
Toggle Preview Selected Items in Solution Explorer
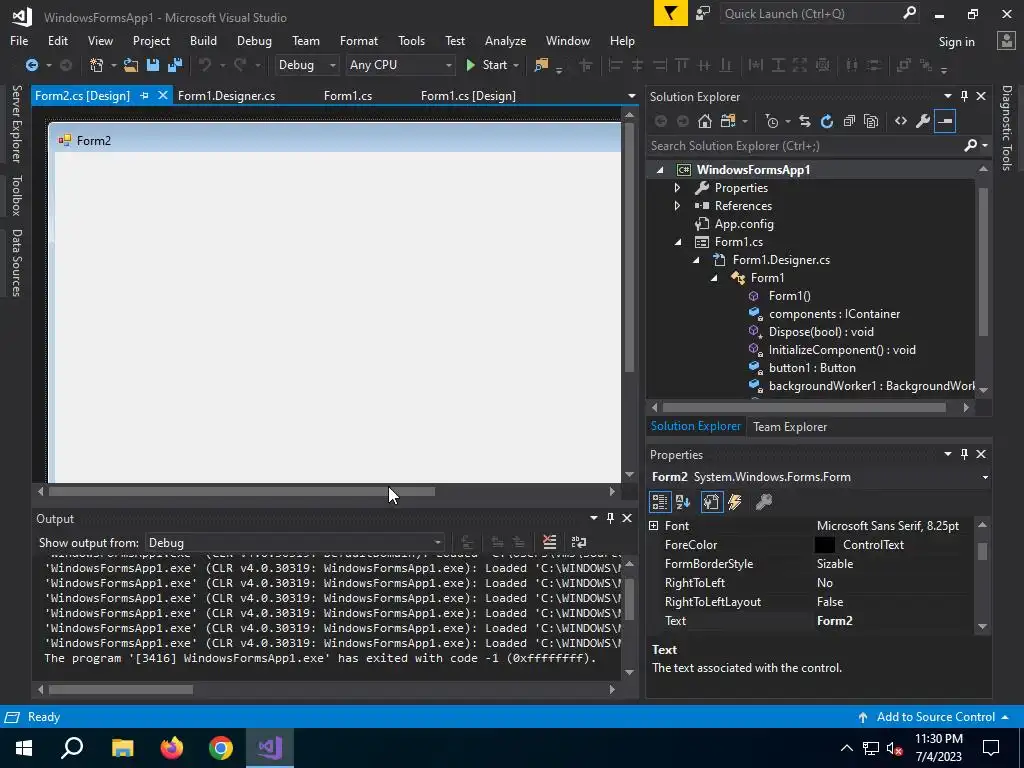point(945,121)
